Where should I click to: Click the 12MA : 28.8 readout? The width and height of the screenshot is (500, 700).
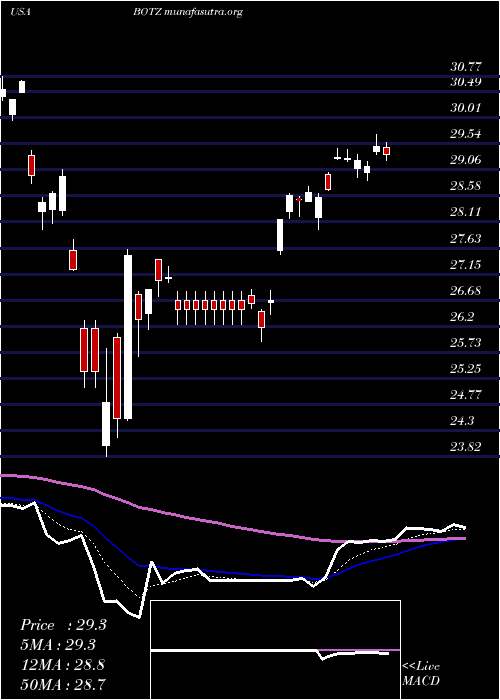point(62,665)
